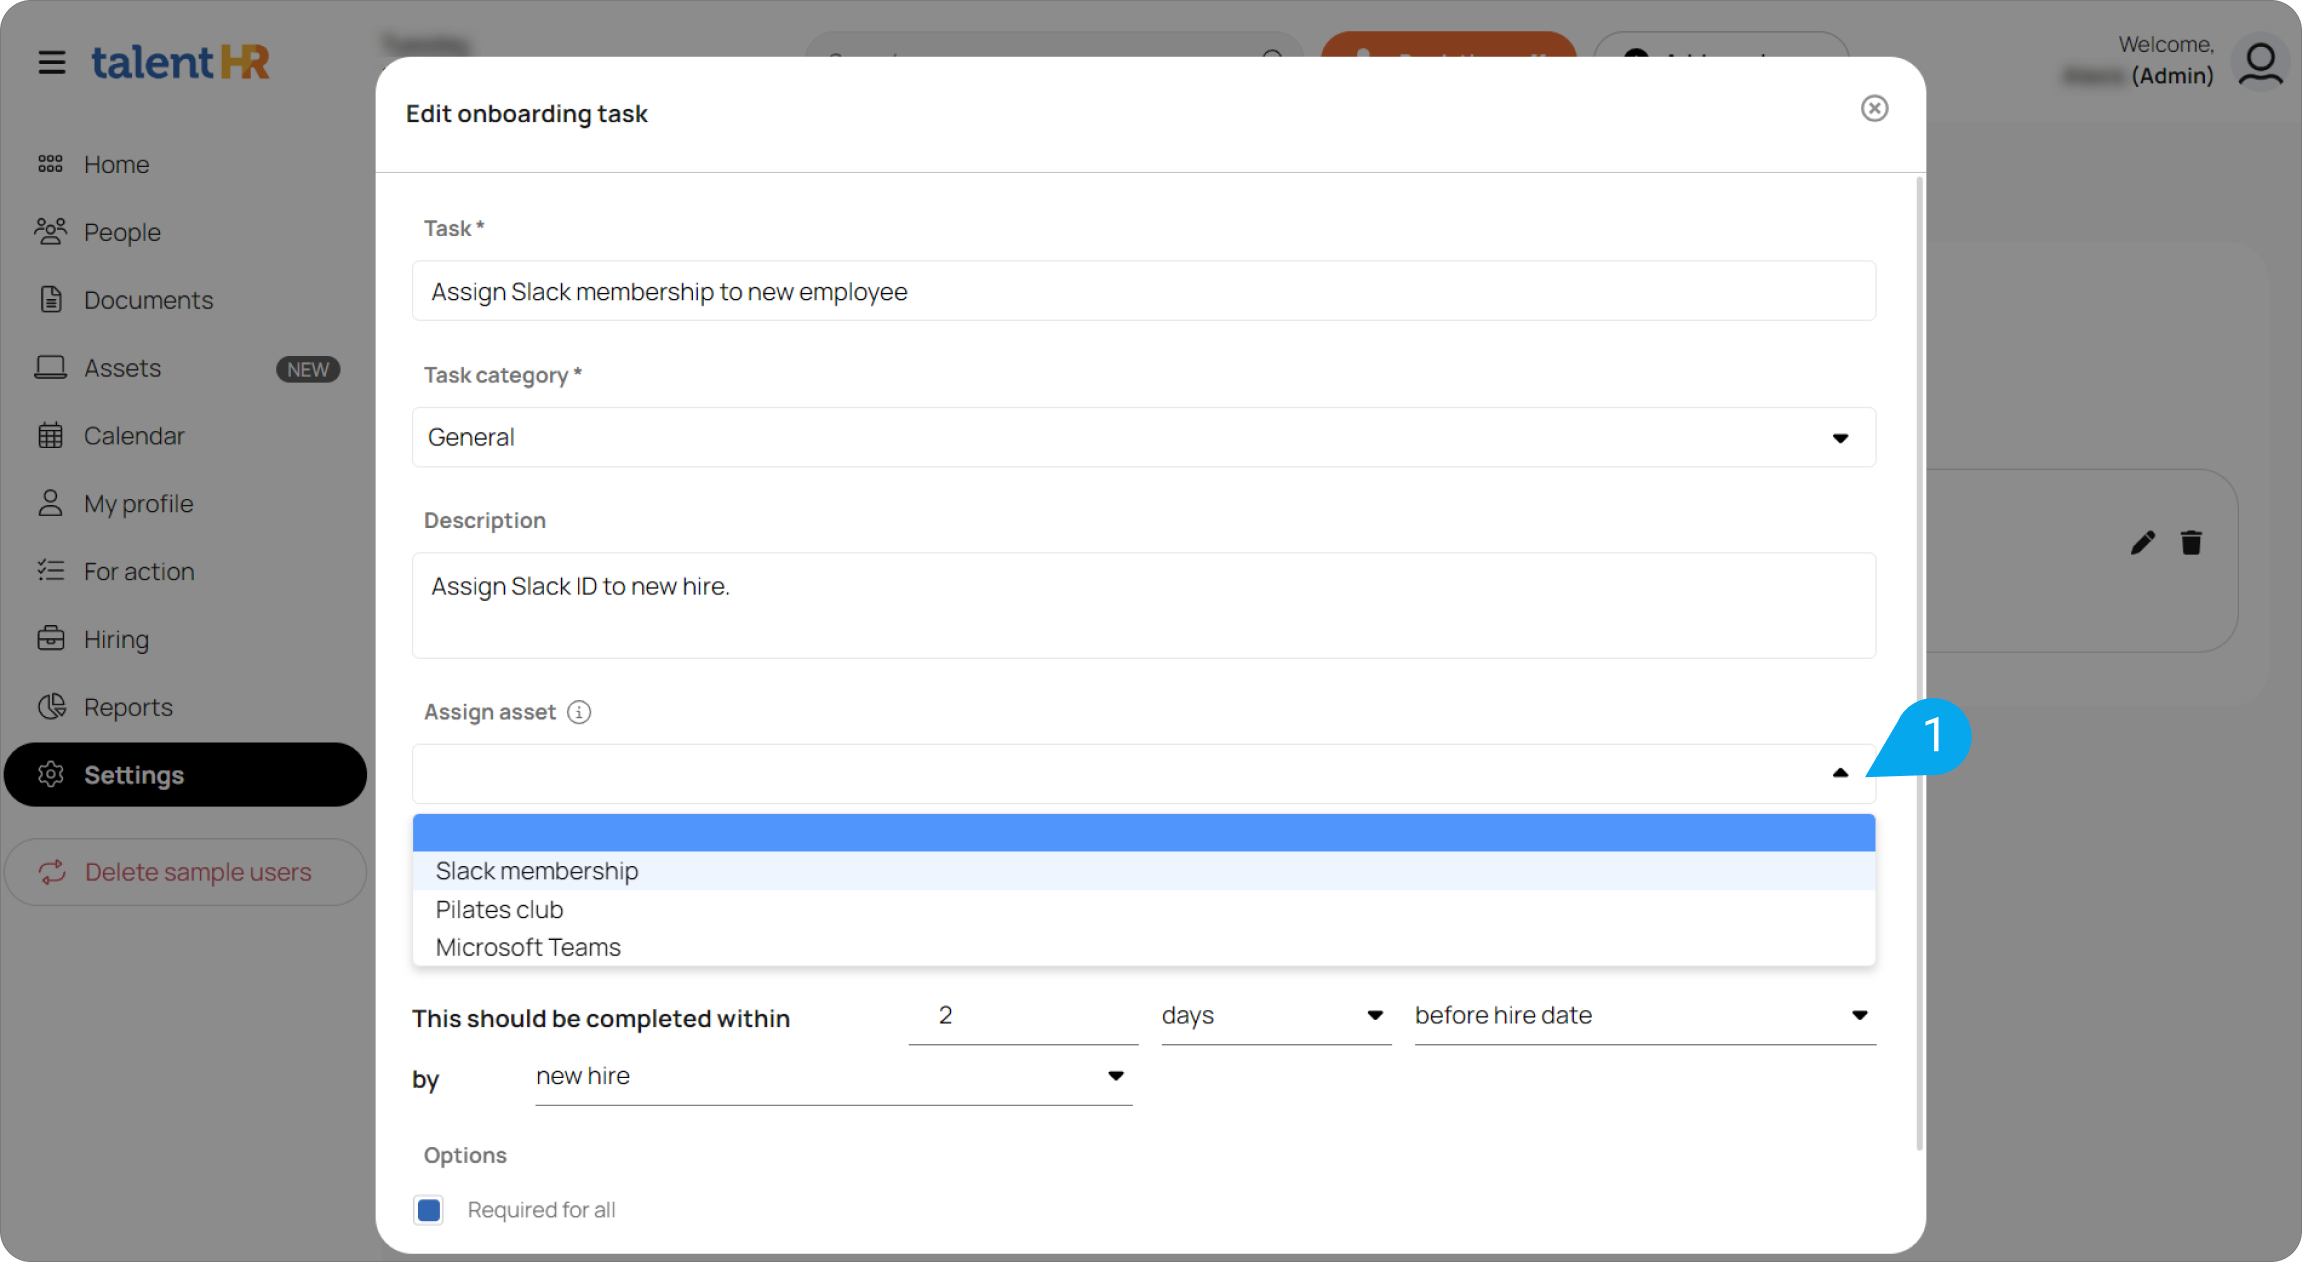
Task: Click the Options label
Action: (x=465, y=1155)
